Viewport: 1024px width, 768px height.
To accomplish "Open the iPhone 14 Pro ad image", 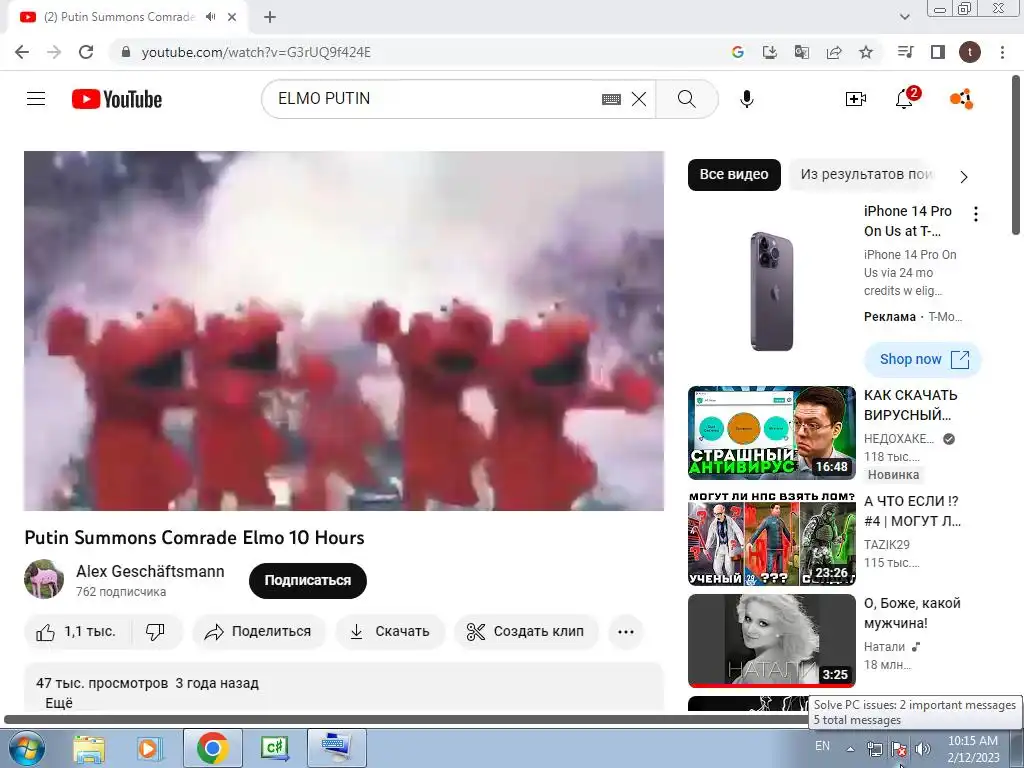I will [x=772, y=291].
